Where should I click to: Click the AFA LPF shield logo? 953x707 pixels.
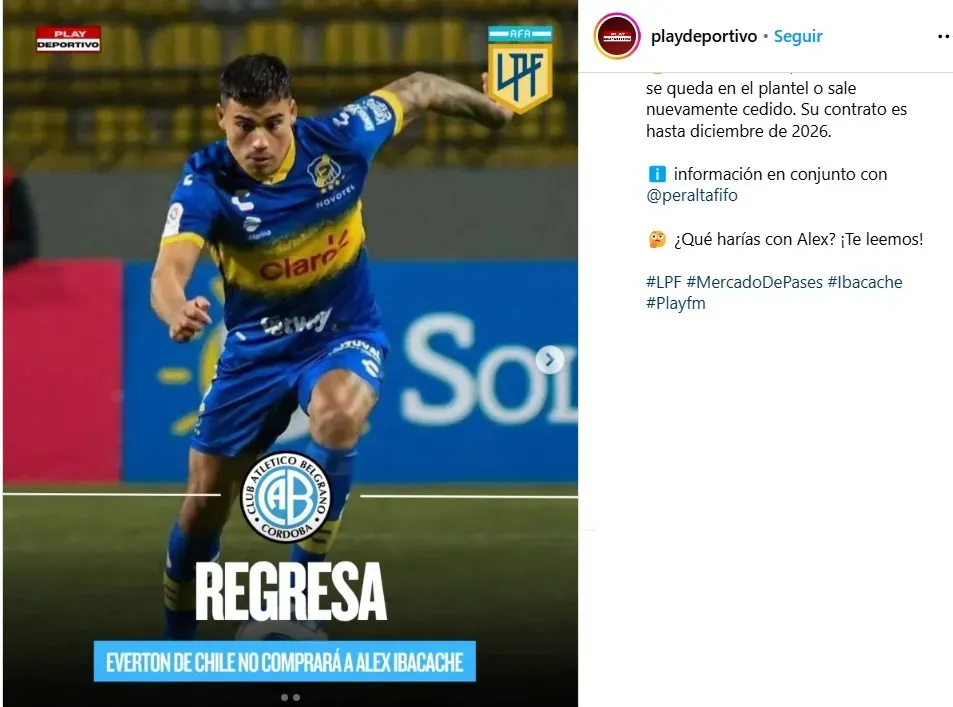(x=520, y=69)
